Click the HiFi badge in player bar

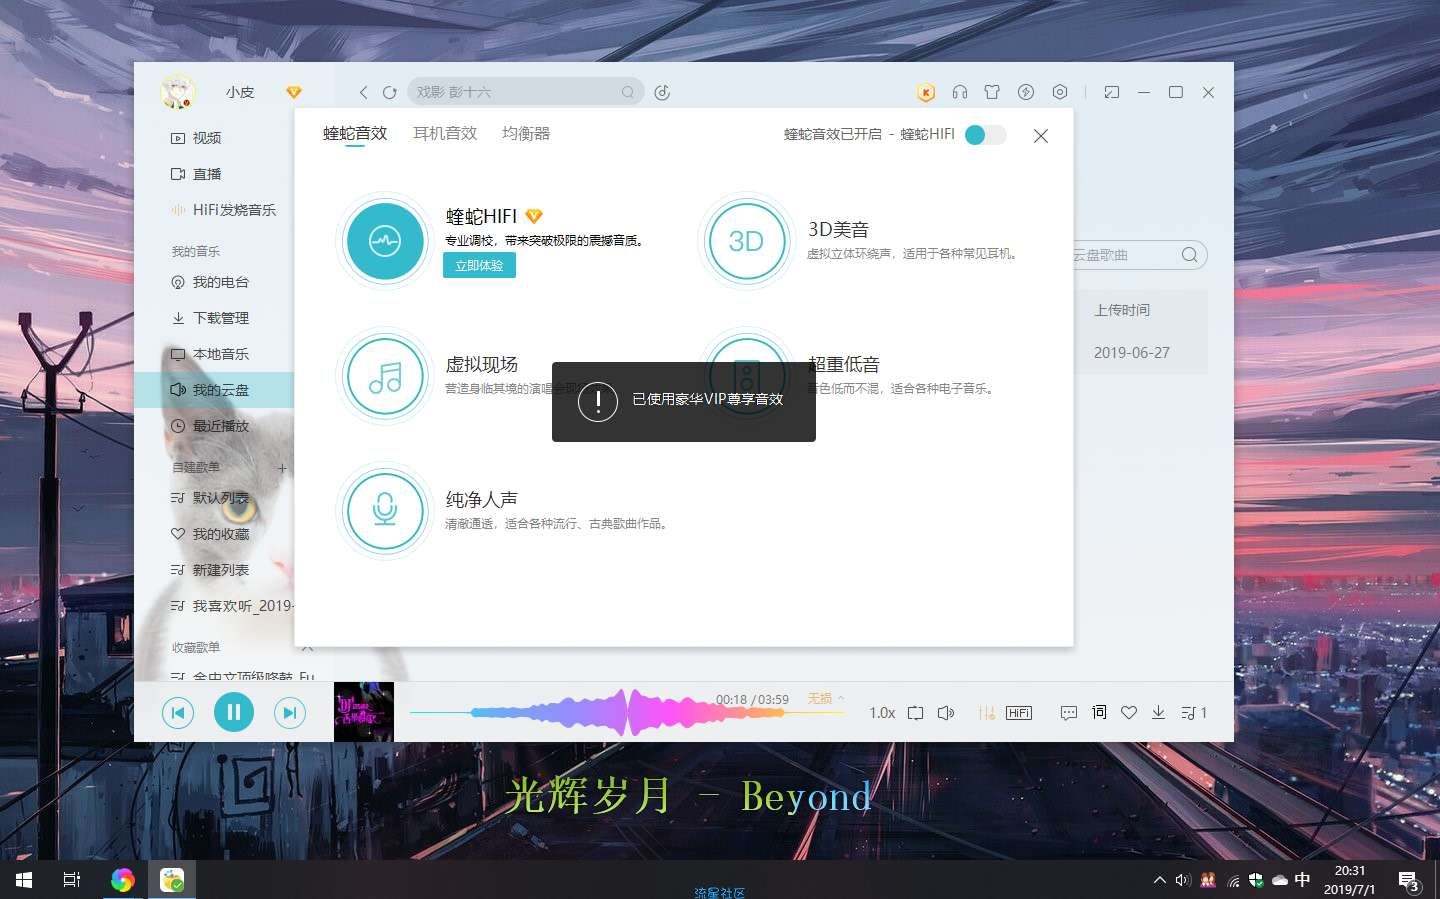1019,713
